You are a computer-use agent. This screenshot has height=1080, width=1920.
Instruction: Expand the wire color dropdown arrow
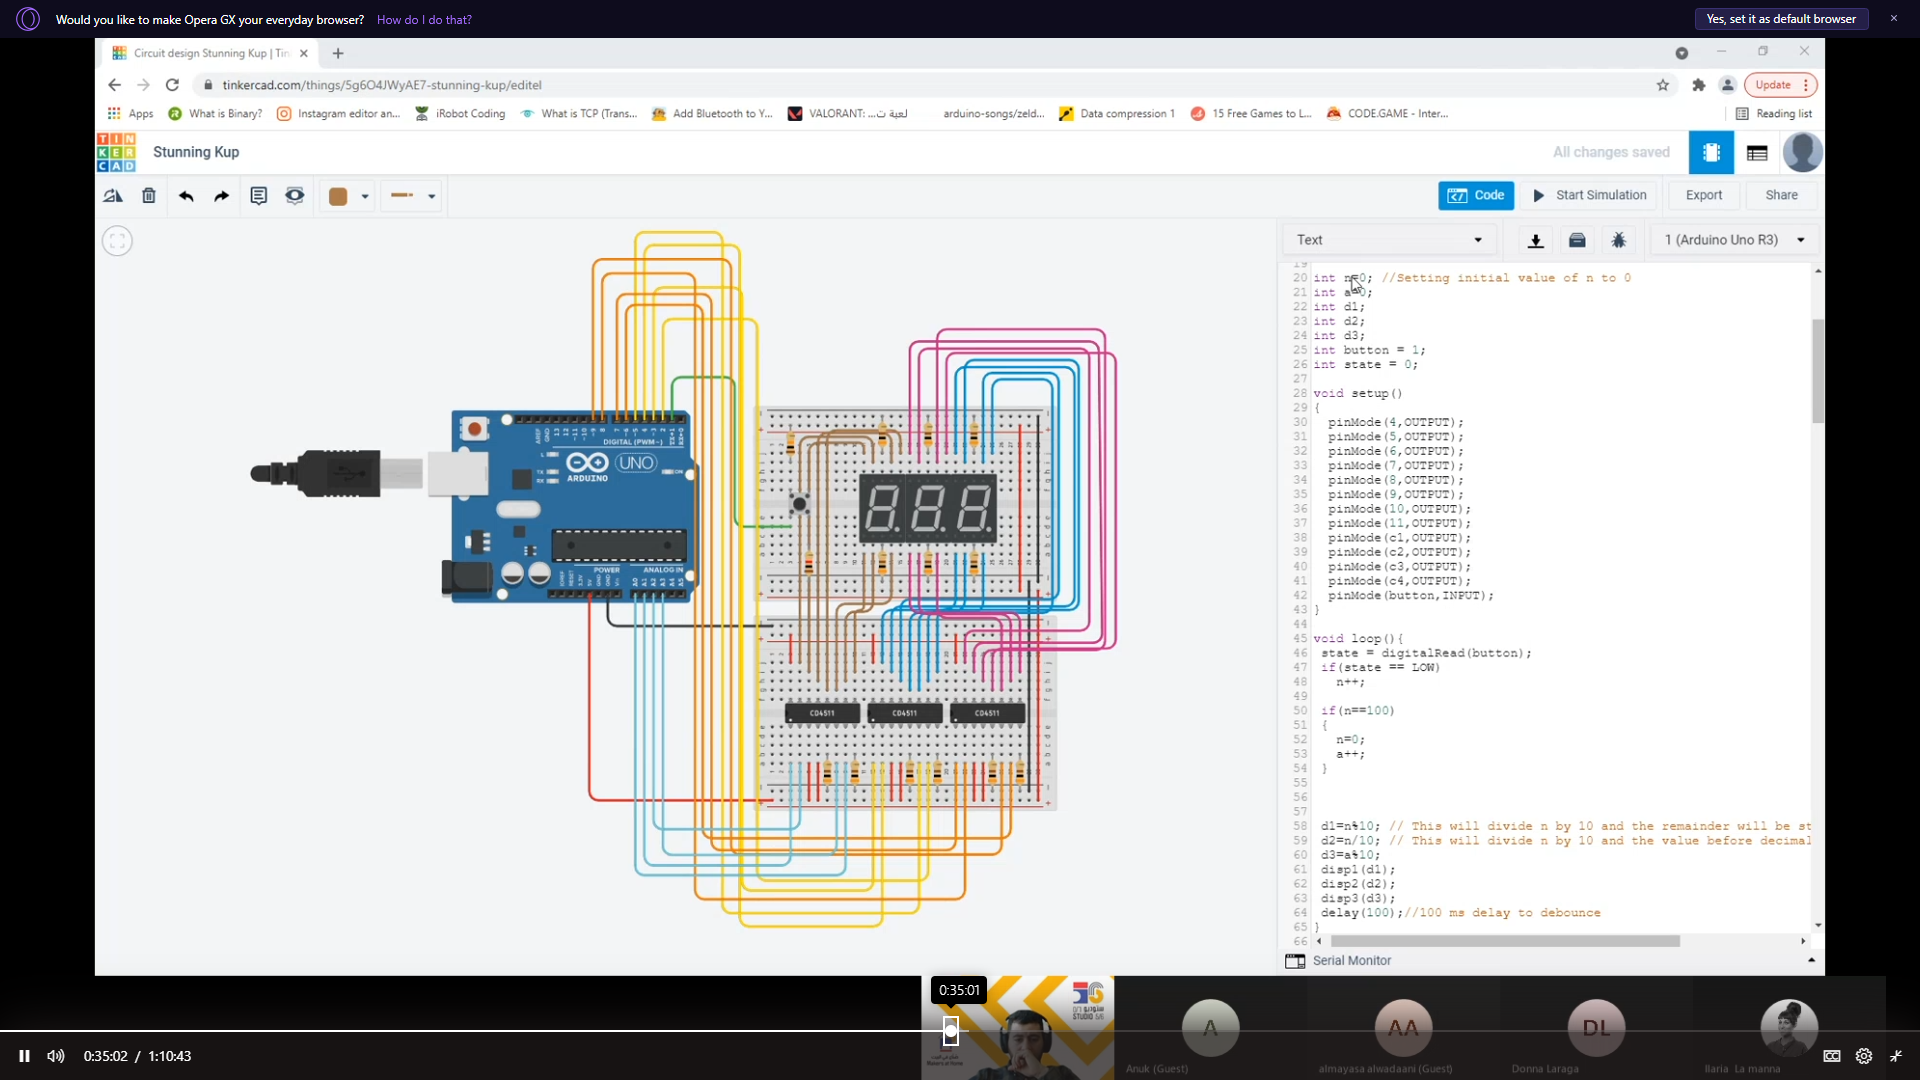tap(365, 197)
